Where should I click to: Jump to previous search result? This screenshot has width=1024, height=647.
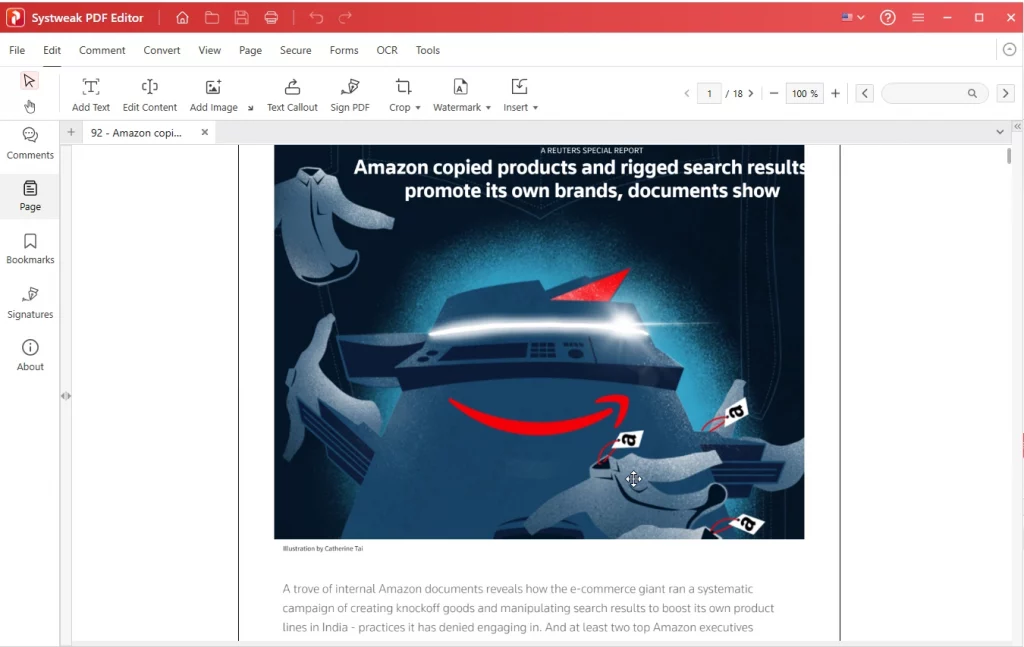[x=865, y=93]
